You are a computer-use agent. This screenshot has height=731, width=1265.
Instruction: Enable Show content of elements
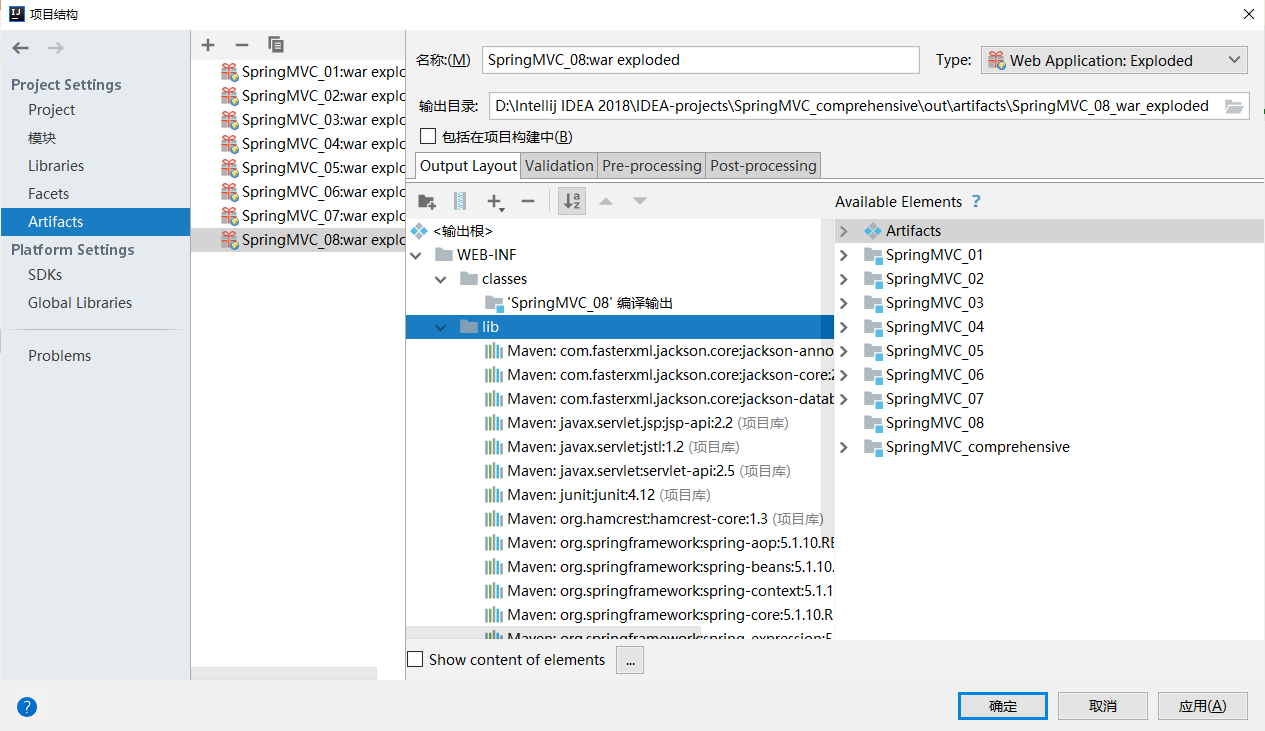[415, 660]
